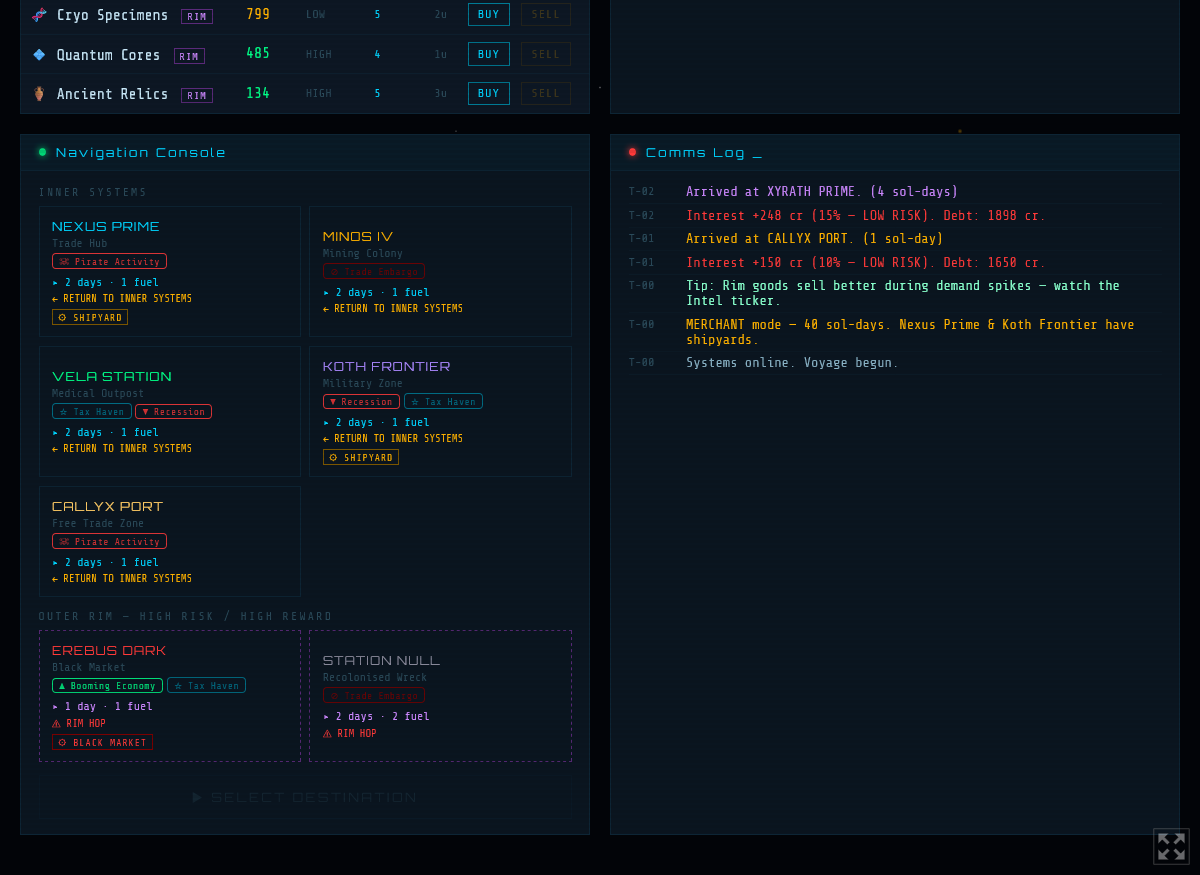Buy Quantum Cores

[x=489, y=54]
